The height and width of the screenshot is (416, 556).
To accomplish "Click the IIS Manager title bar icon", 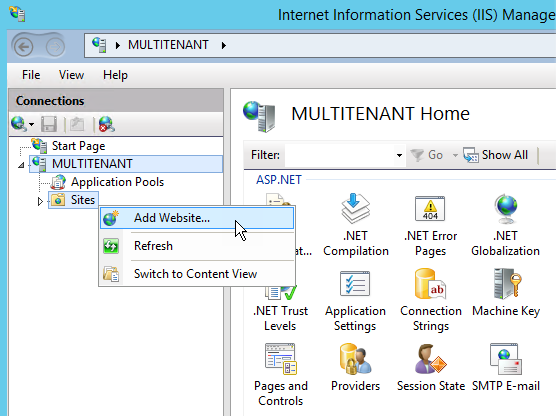I will (18, 14).
